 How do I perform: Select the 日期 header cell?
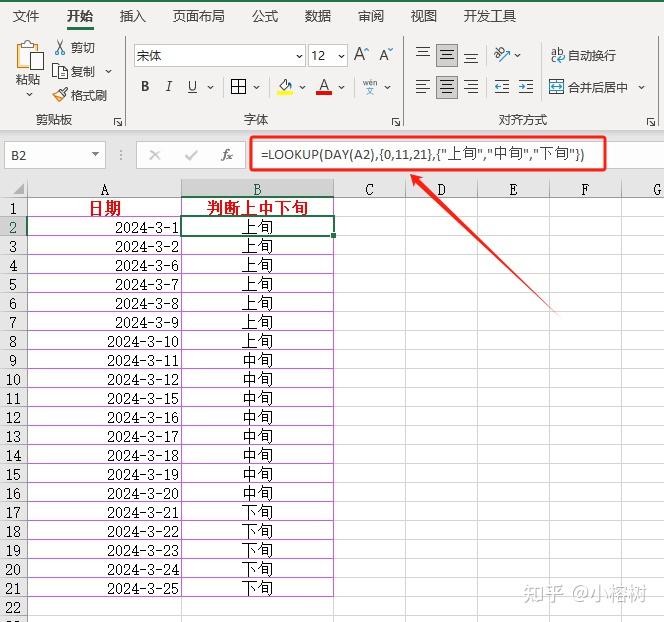pos(105,207)
